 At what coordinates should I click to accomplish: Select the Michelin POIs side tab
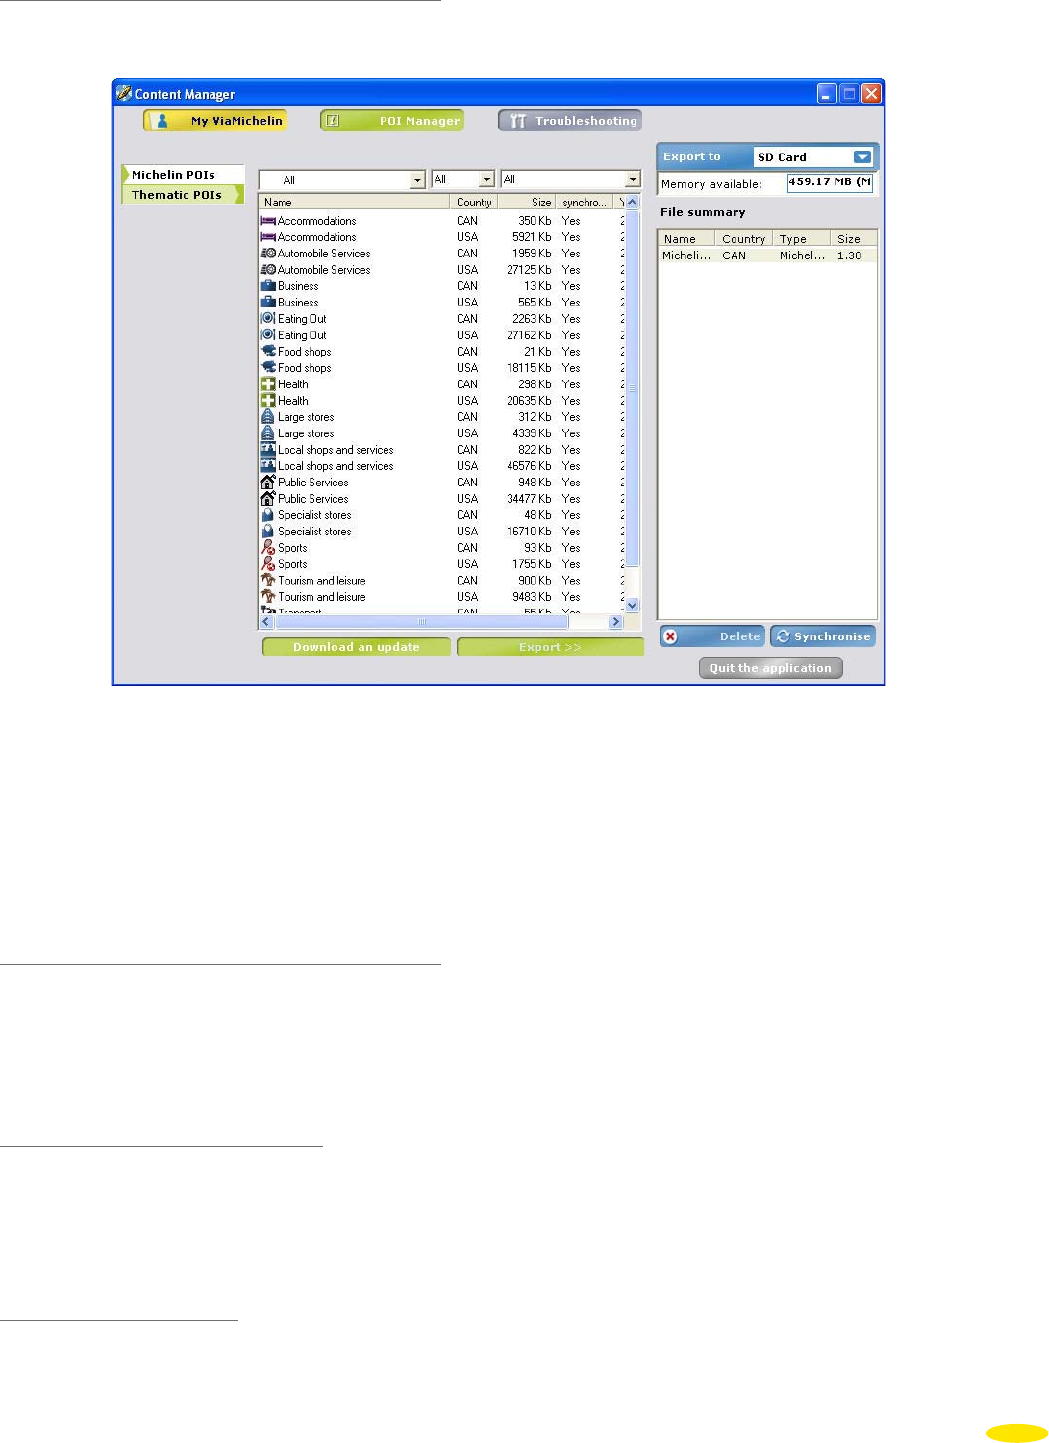tap(183, 175)
